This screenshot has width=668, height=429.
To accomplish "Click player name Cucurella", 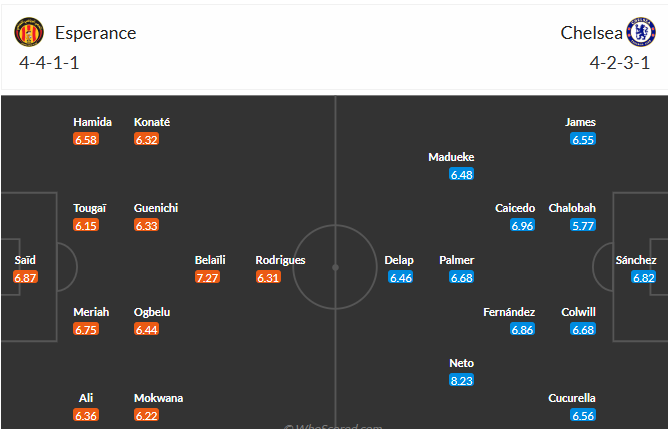I will tap(572, 398).
